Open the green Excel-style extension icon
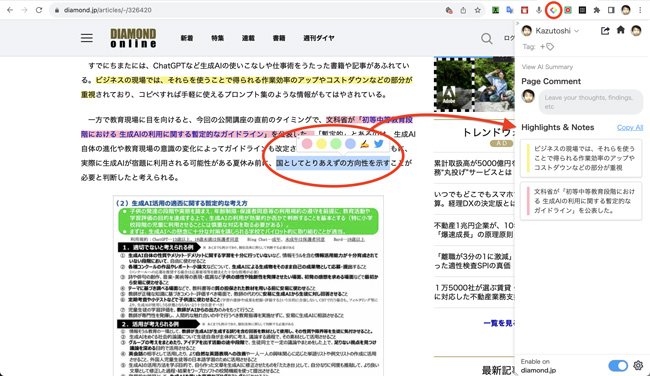The width and height of the screenshot is (650, 376). (495, 10)
